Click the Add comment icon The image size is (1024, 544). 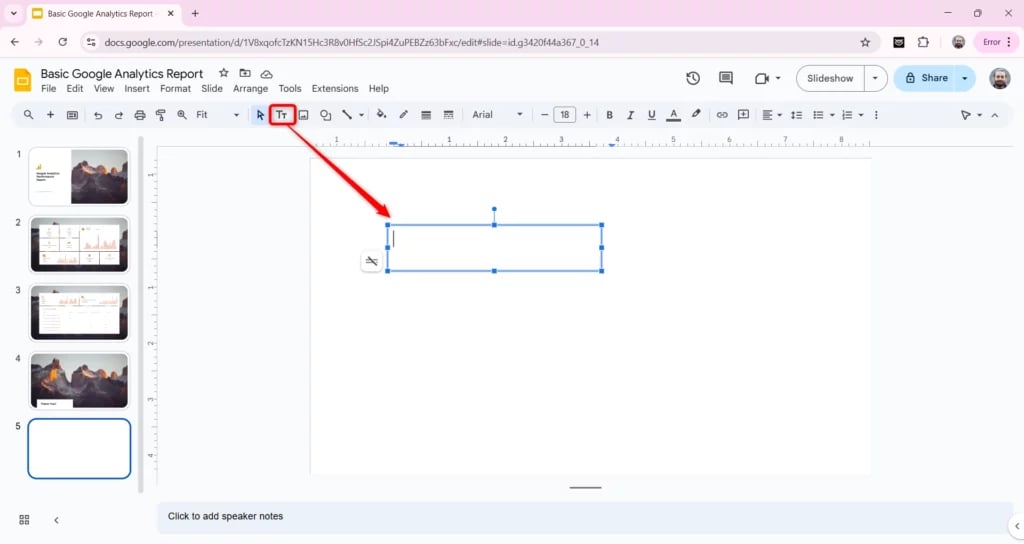click(x=743, y=115)
